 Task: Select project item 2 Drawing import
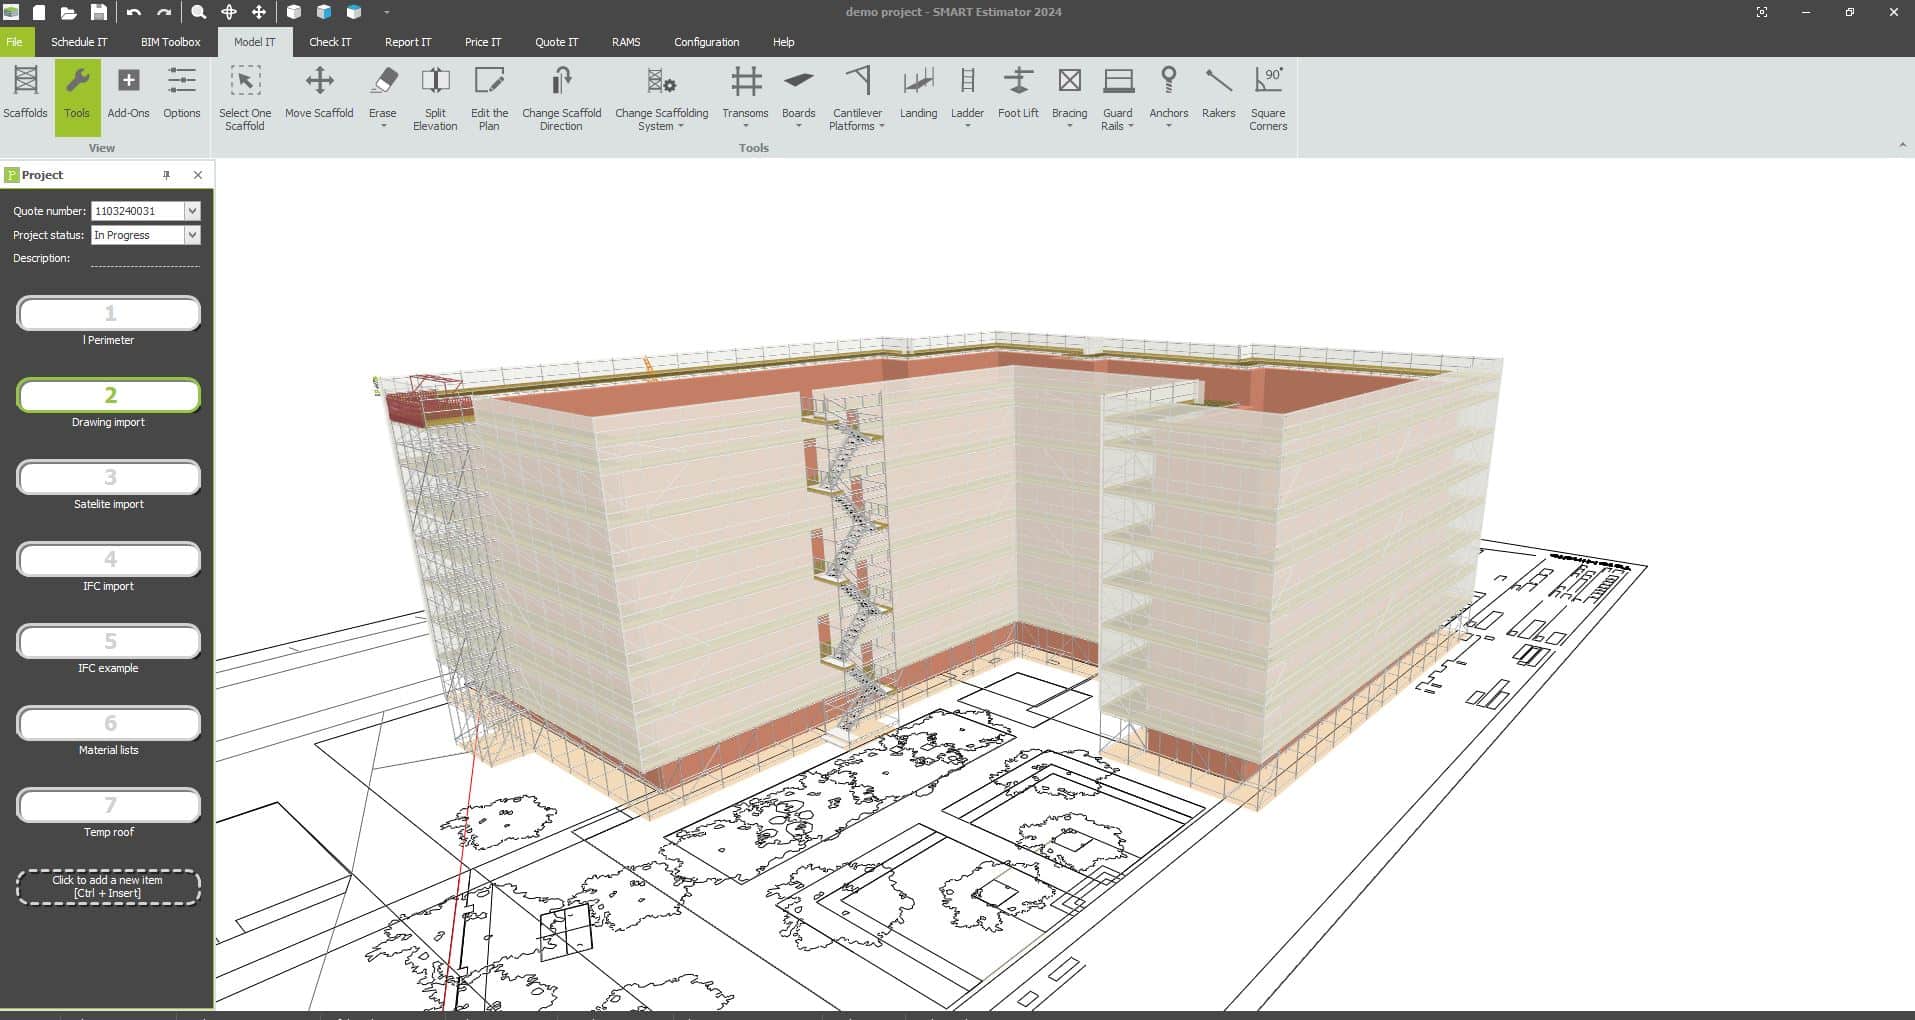coord(109,396)
